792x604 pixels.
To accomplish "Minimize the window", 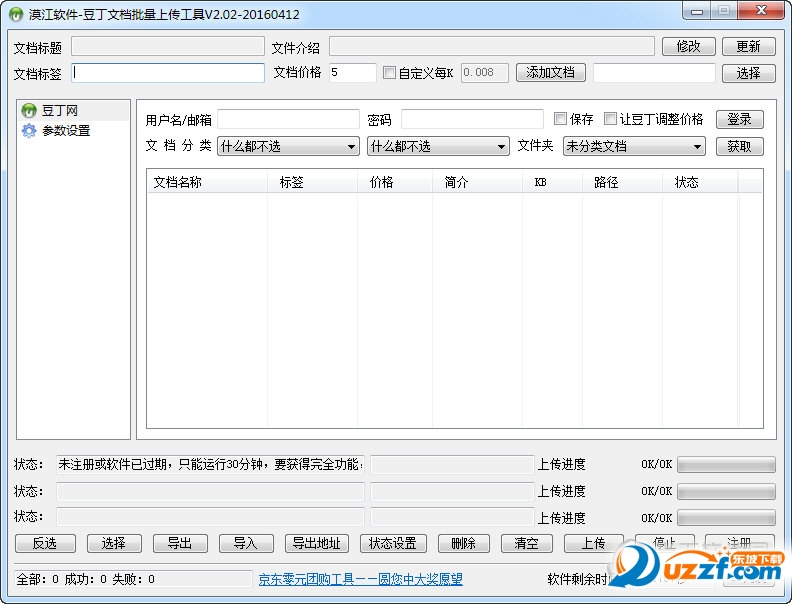I will [x=697, y=11].
